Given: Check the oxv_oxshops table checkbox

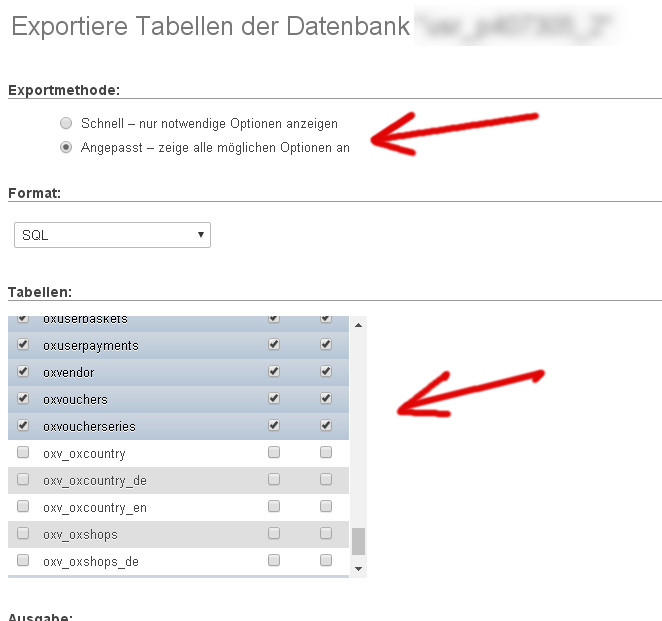Looking at the screenshot, I should coord(23,533).
